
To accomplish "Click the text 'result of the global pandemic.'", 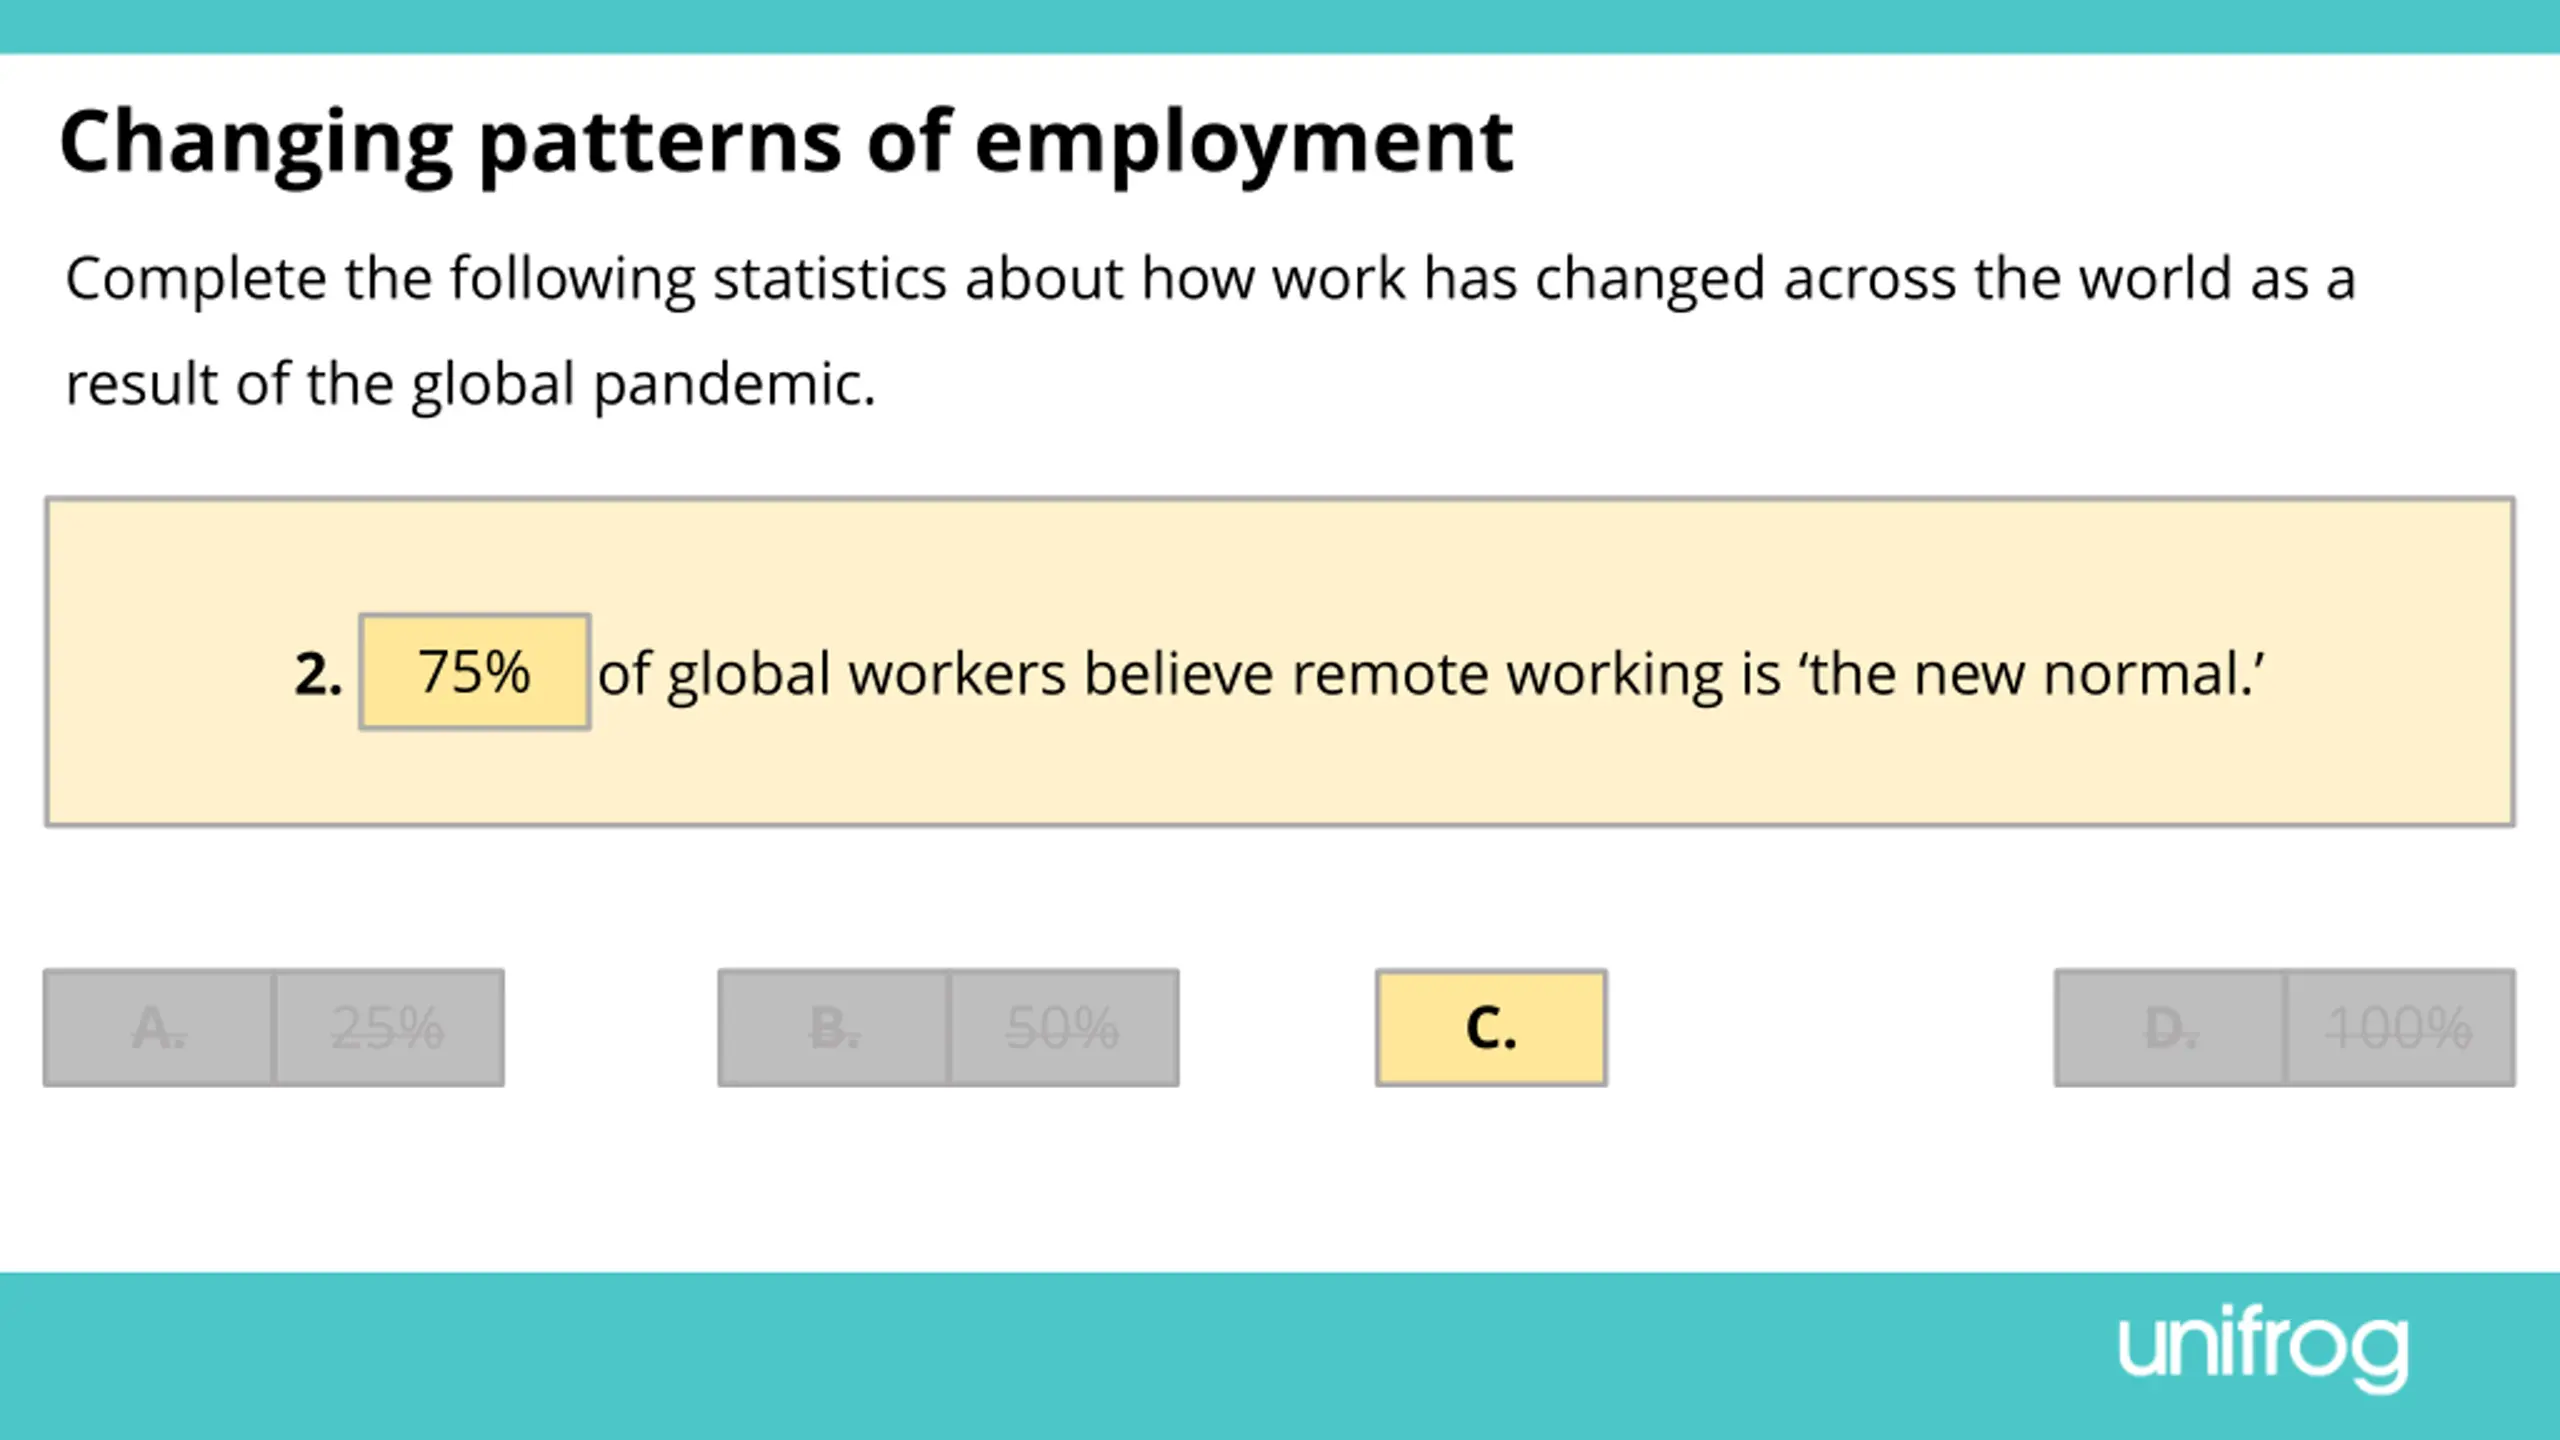I will (471, 385).
